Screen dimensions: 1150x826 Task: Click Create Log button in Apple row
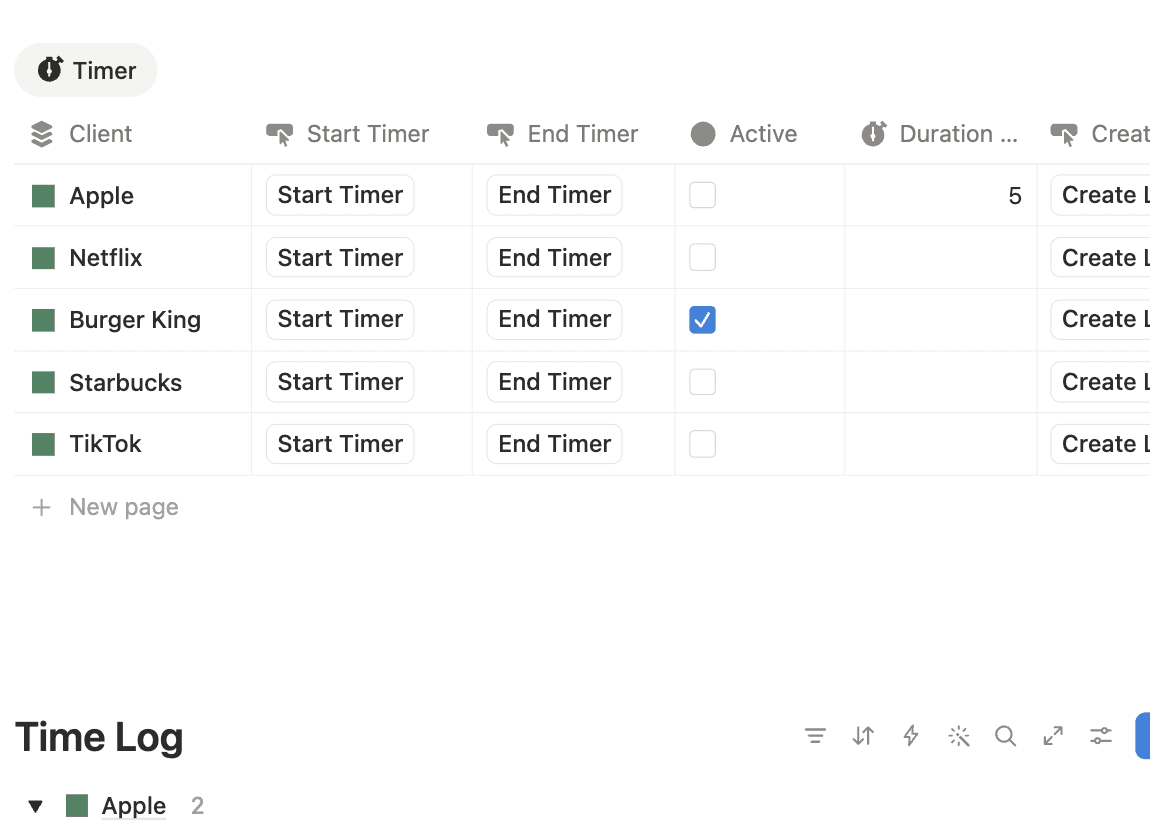click(x=1101, y=195)
